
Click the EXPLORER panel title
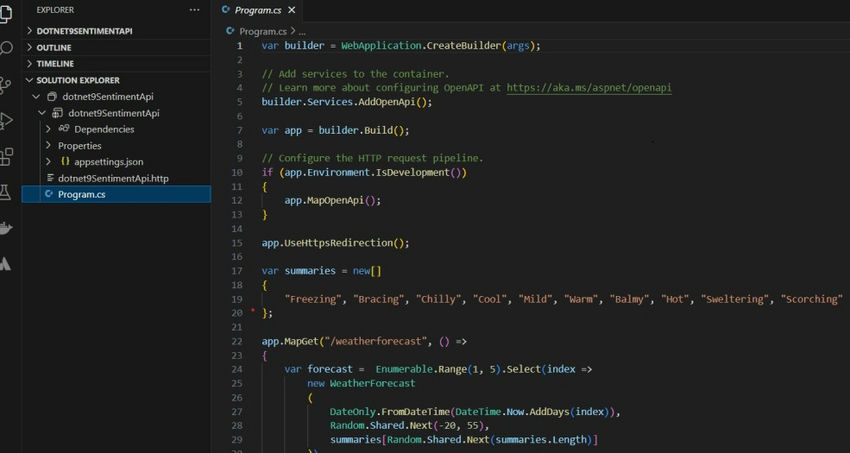[55, 10]
